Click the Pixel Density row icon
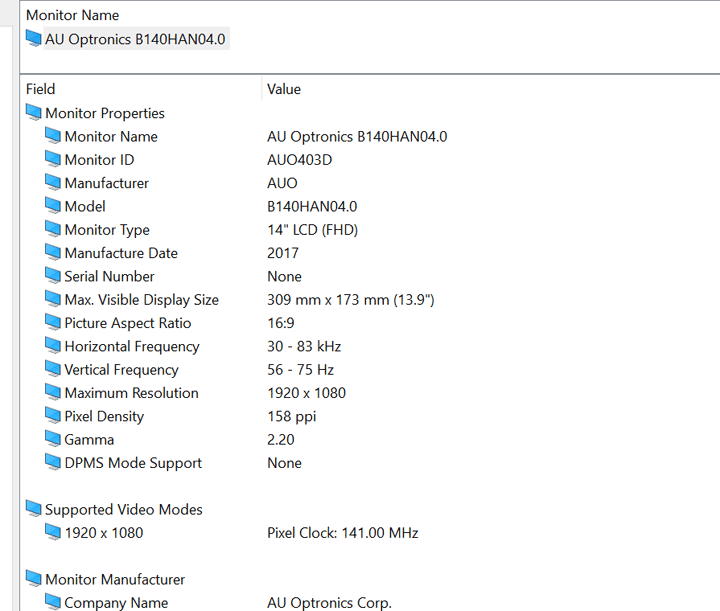The height and width of the screenshot is (611, 720). pyautogui.click(x=53, y=416)
